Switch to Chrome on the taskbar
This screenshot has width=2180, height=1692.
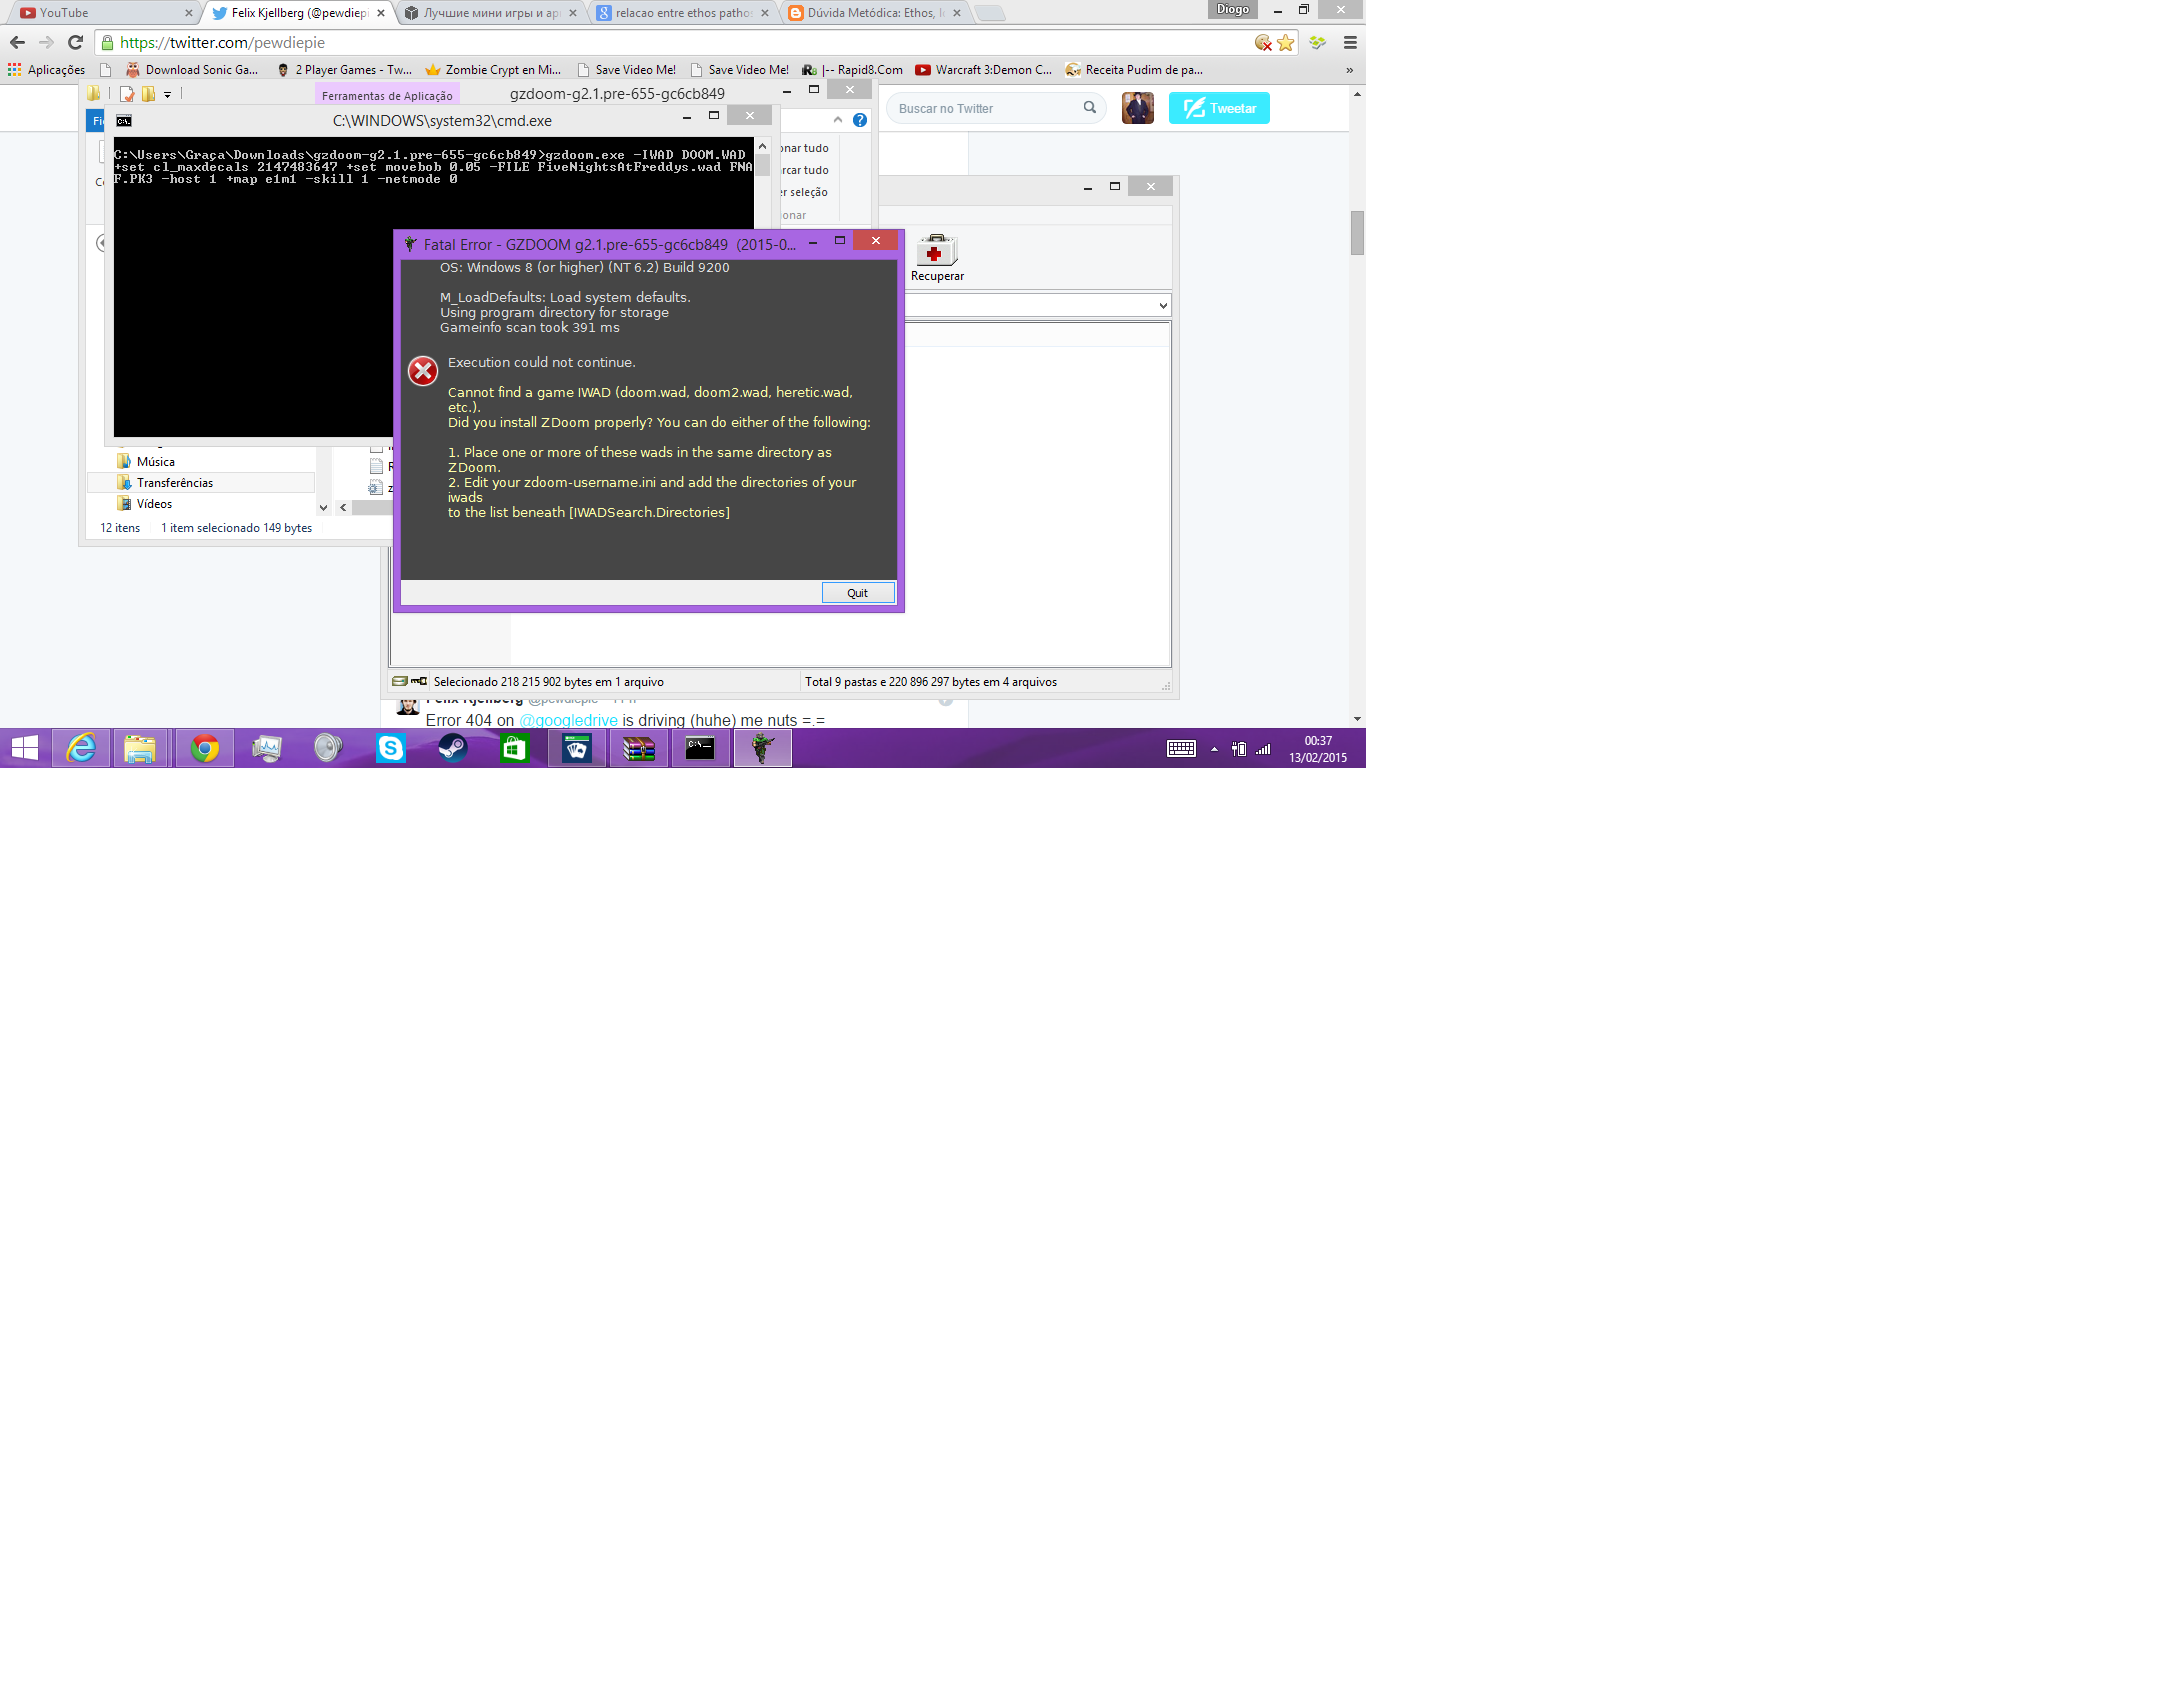205,748
